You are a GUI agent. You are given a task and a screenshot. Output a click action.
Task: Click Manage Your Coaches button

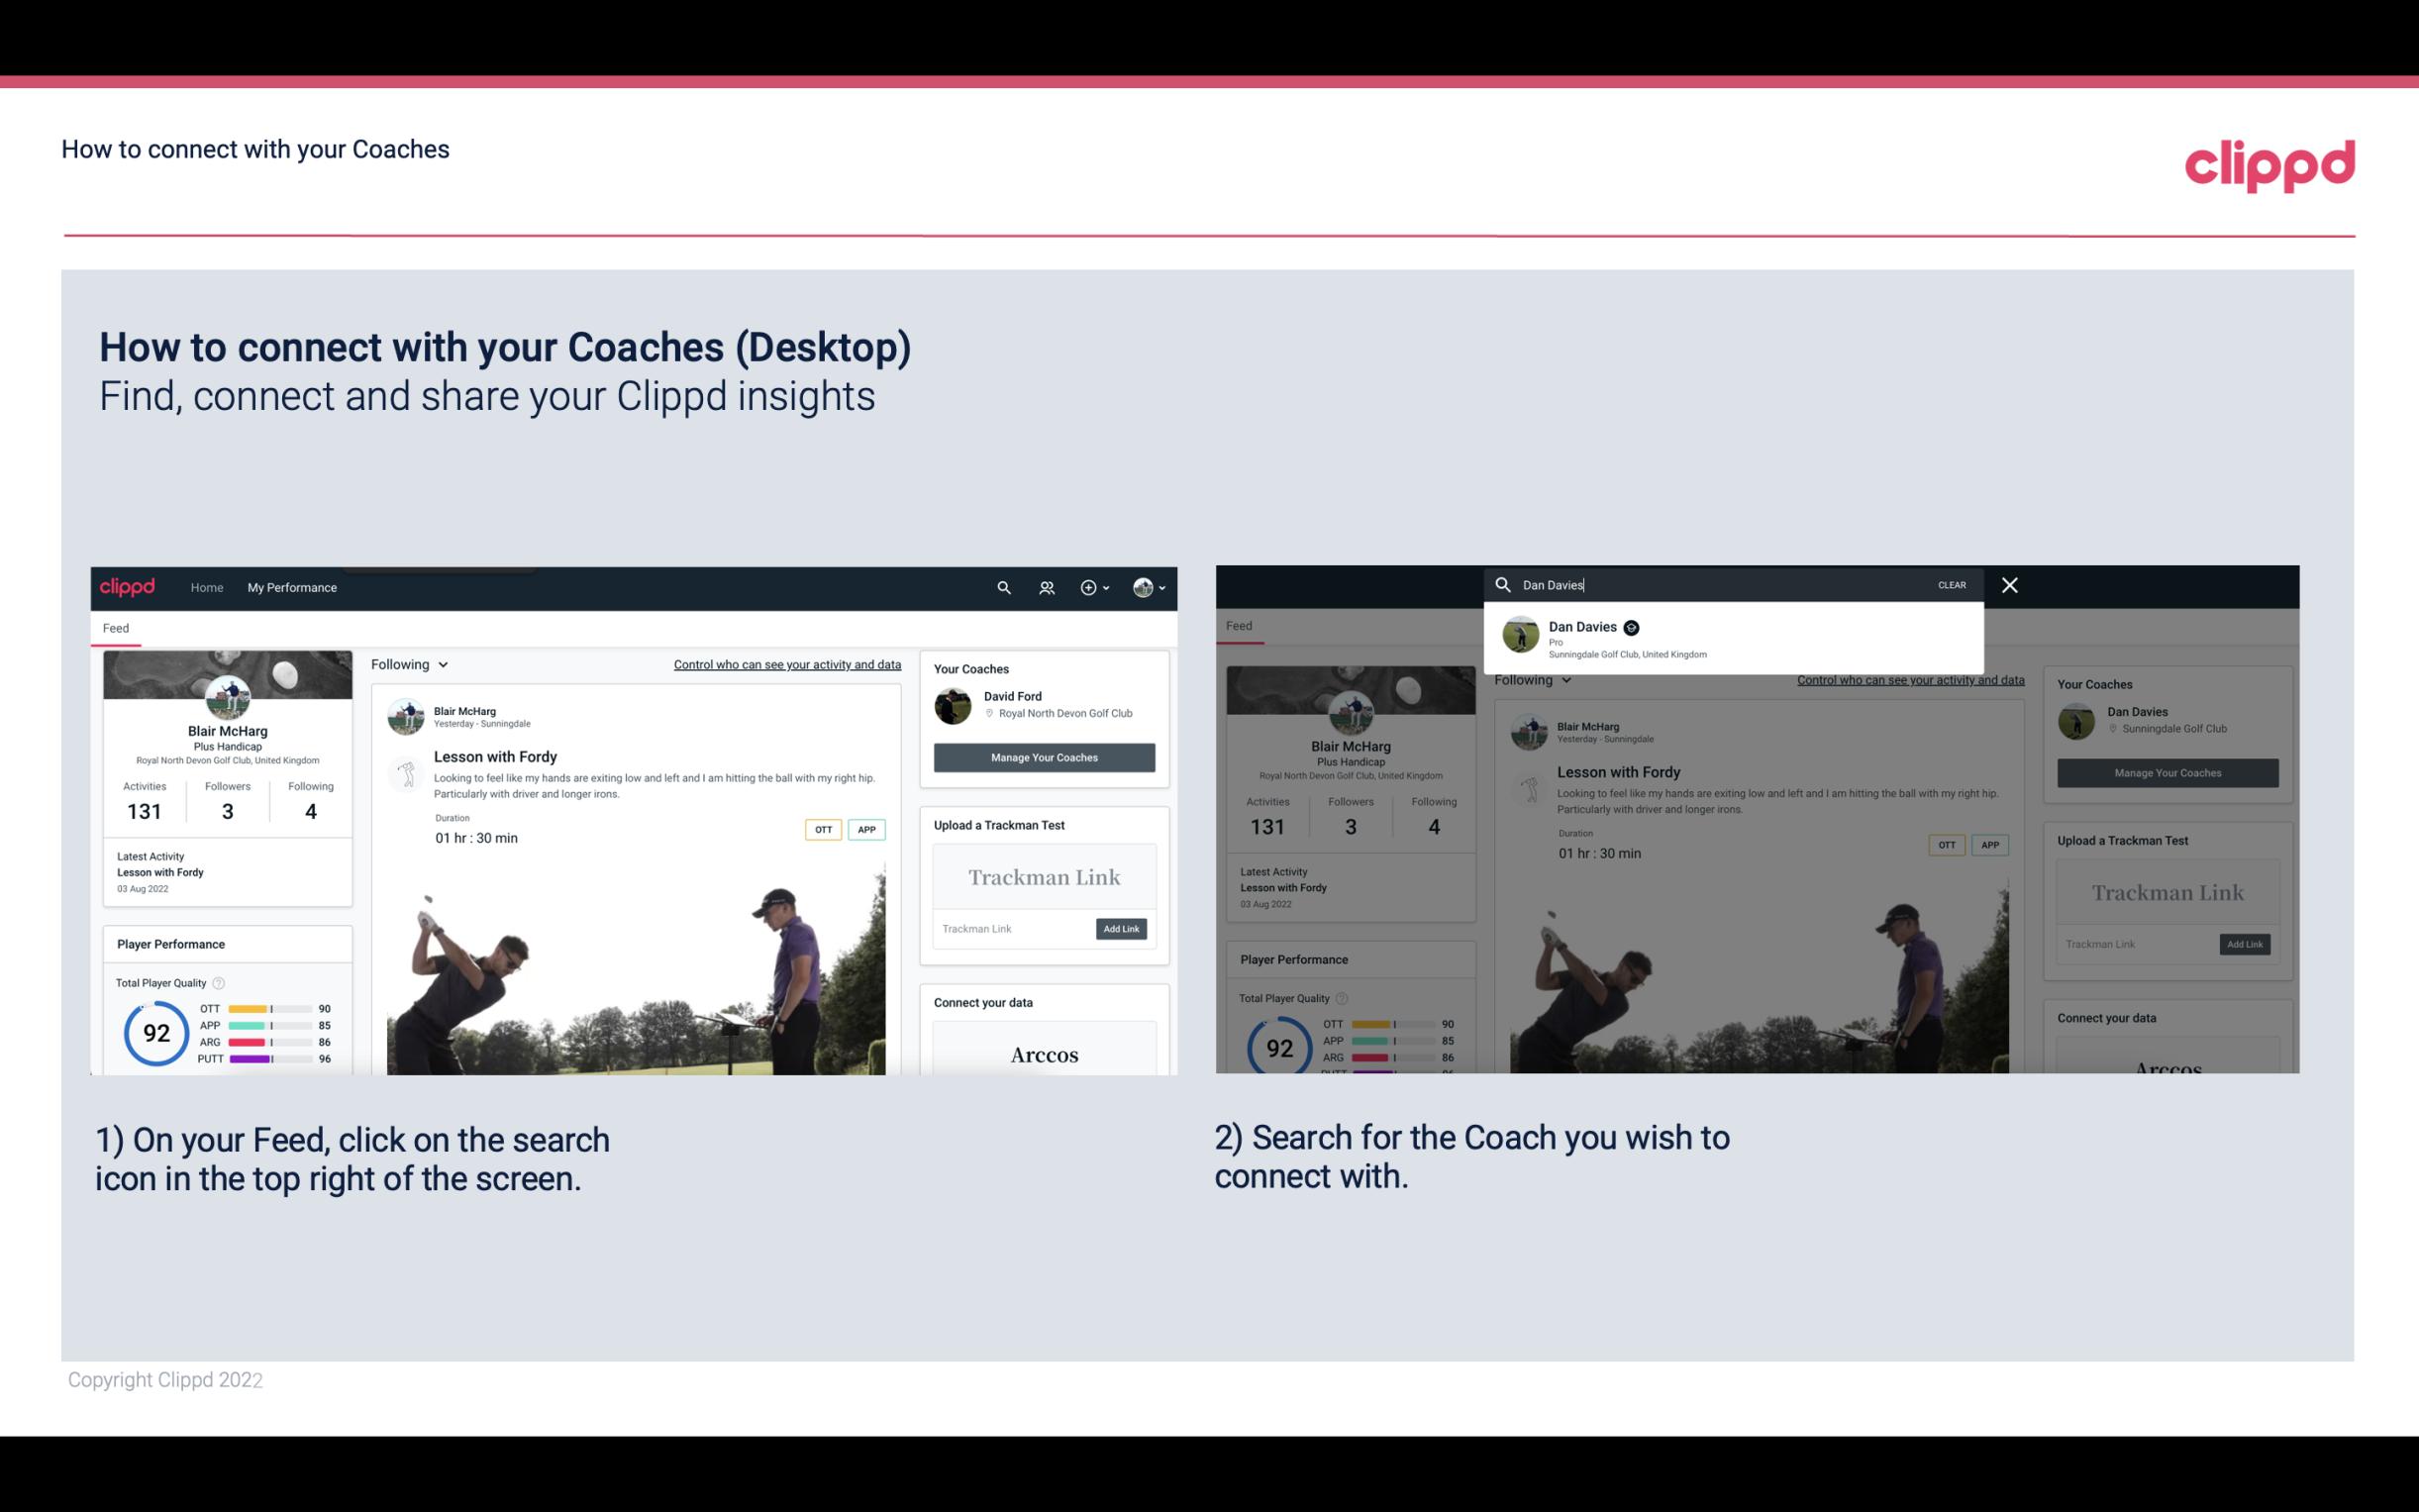[1044, 756]
